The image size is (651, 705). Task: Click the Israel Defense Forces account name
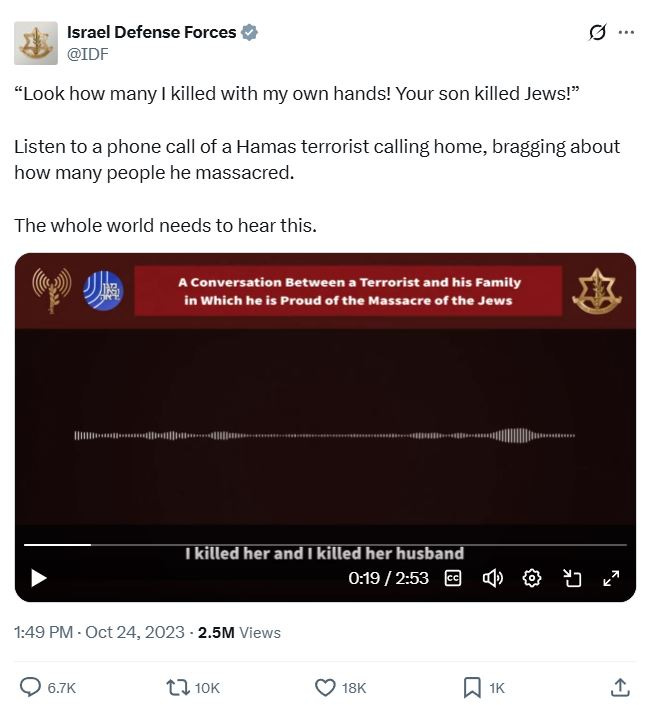click(152, 32)
